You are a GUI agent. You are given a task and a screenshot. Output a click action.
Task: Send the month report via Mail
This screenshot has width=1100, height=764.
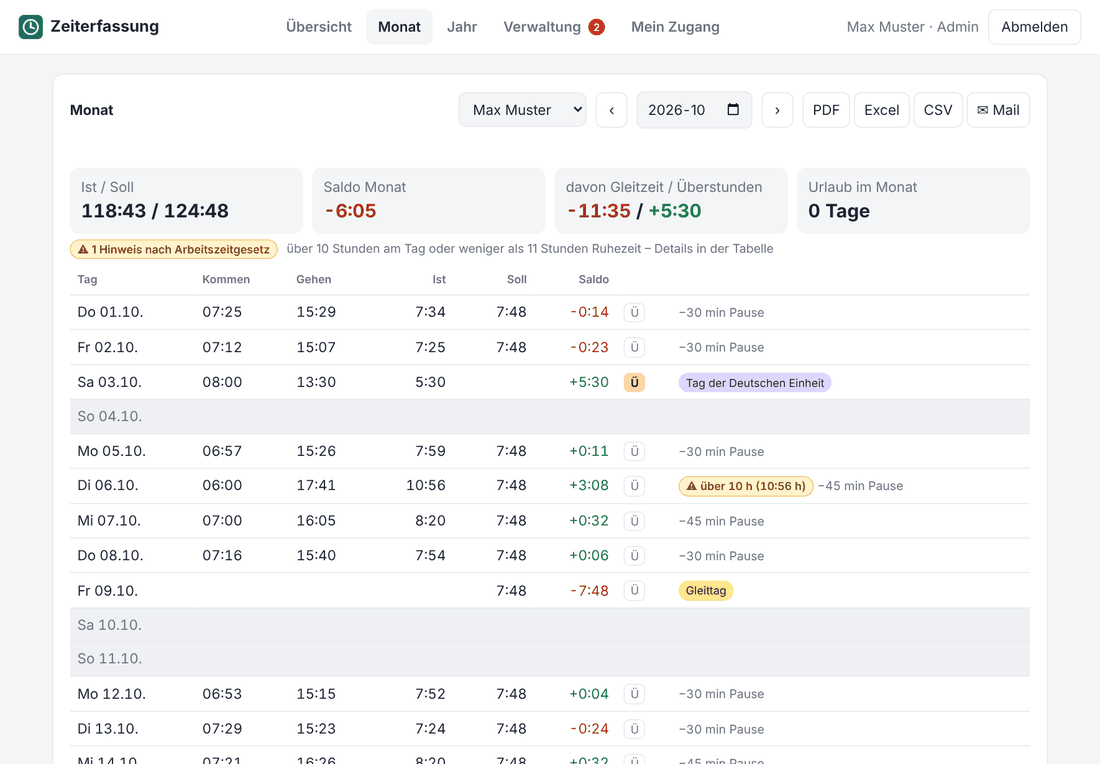(998, 110)
